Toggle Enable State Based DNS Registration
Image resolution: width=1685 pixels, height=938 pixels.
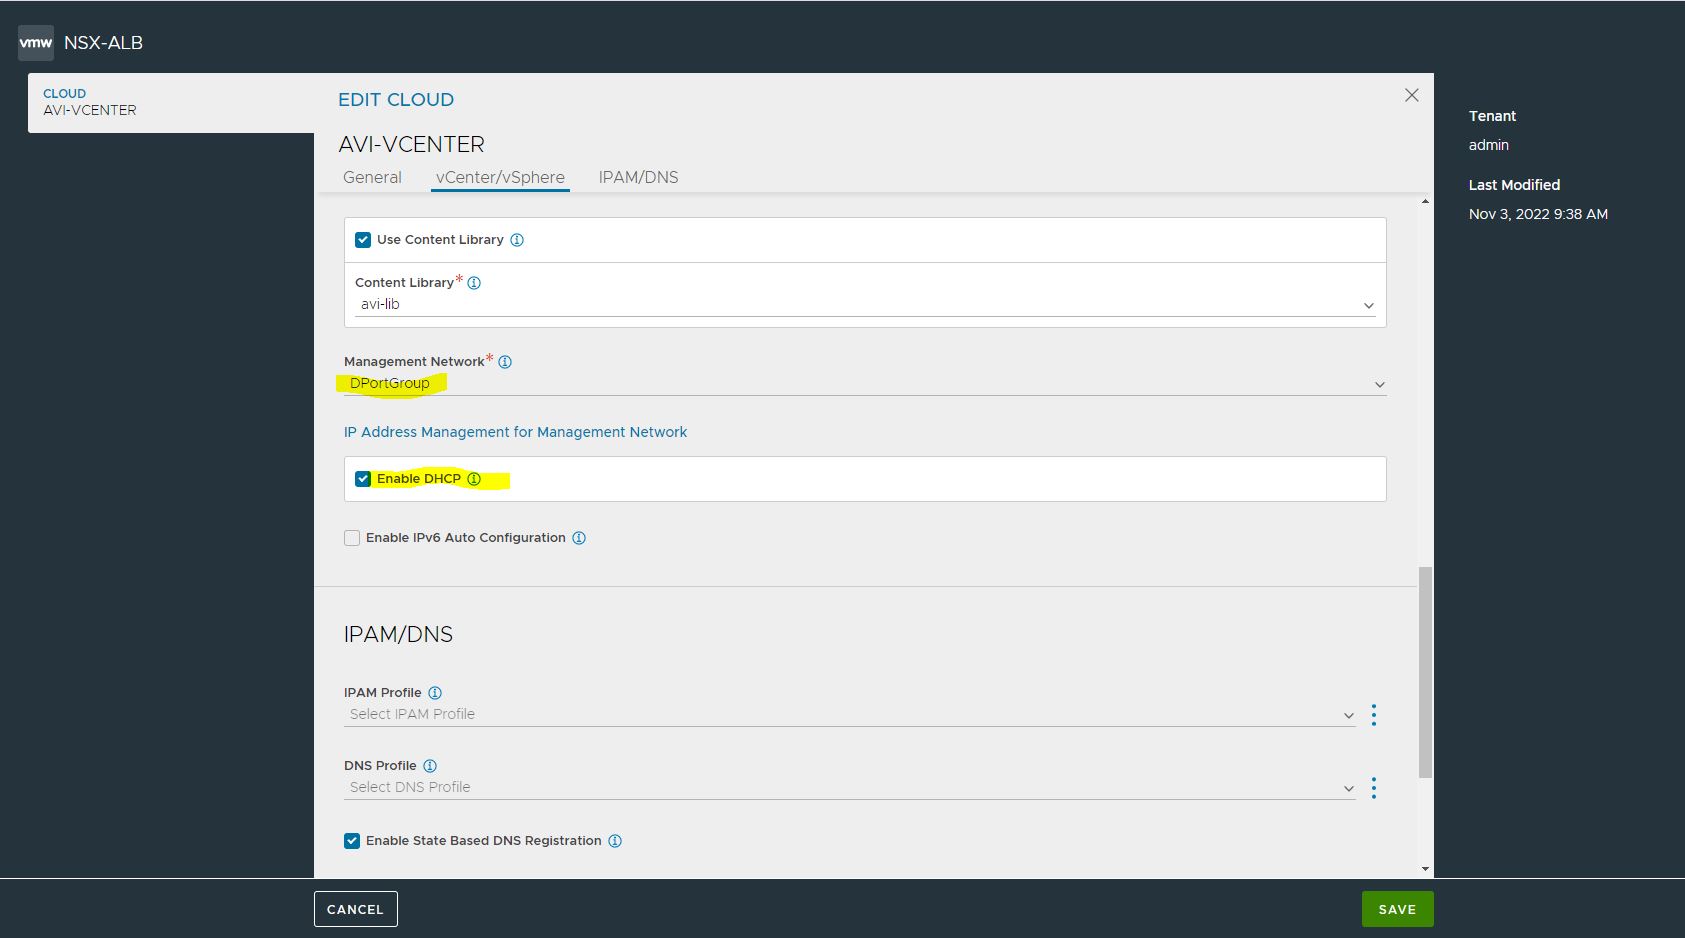point(352,841)
